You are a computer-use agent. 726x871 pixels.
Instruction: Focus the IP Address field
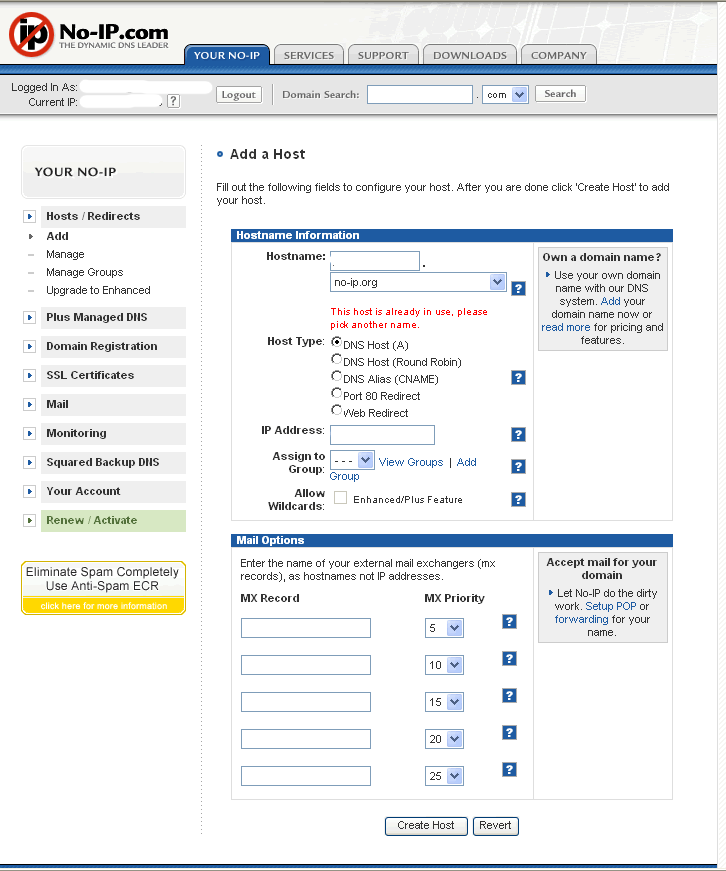click(382, 435)
